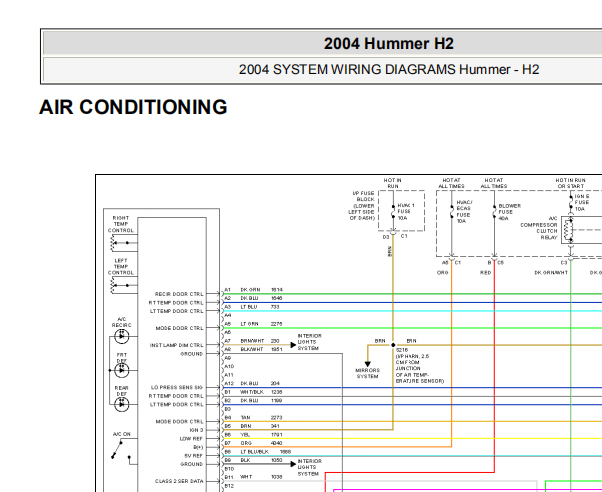The height and width of the screenshot is (492, 602).
Task: Click pin B4 'TAN' wire label
Action: (x=245, y=417)
